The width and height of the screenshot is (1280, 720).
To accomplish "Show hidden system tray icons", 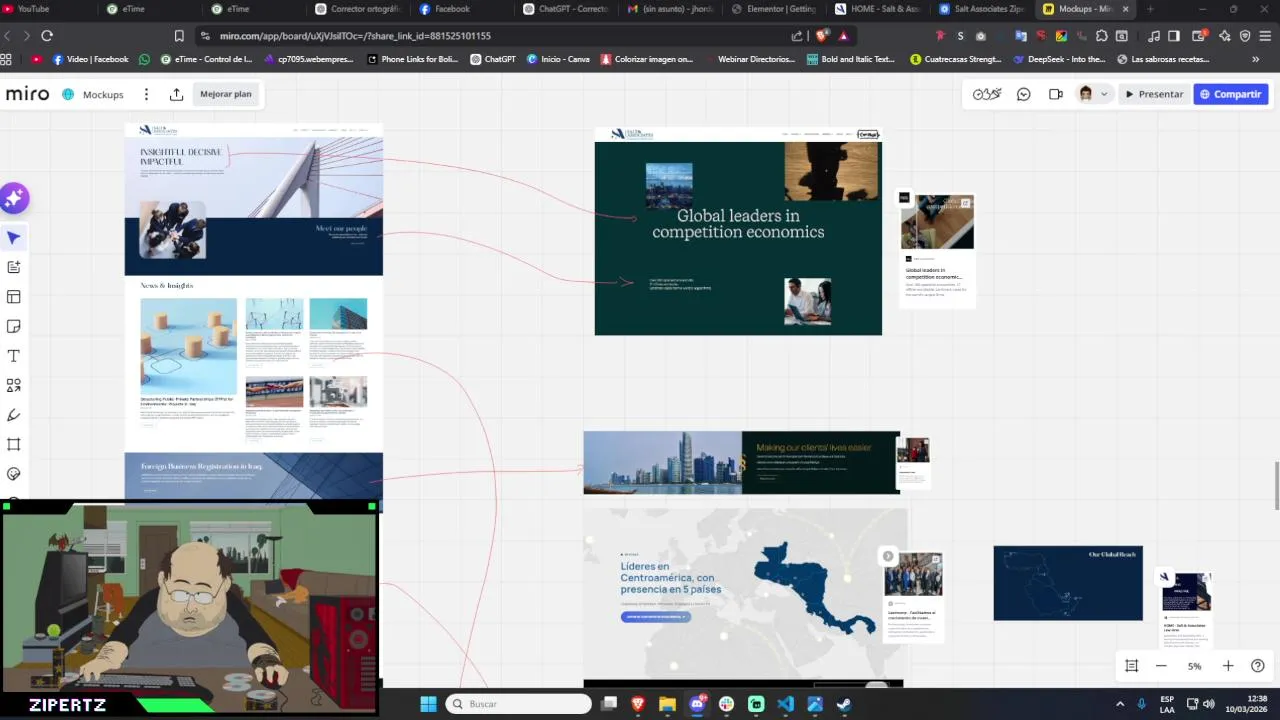I will [1120, 704].
